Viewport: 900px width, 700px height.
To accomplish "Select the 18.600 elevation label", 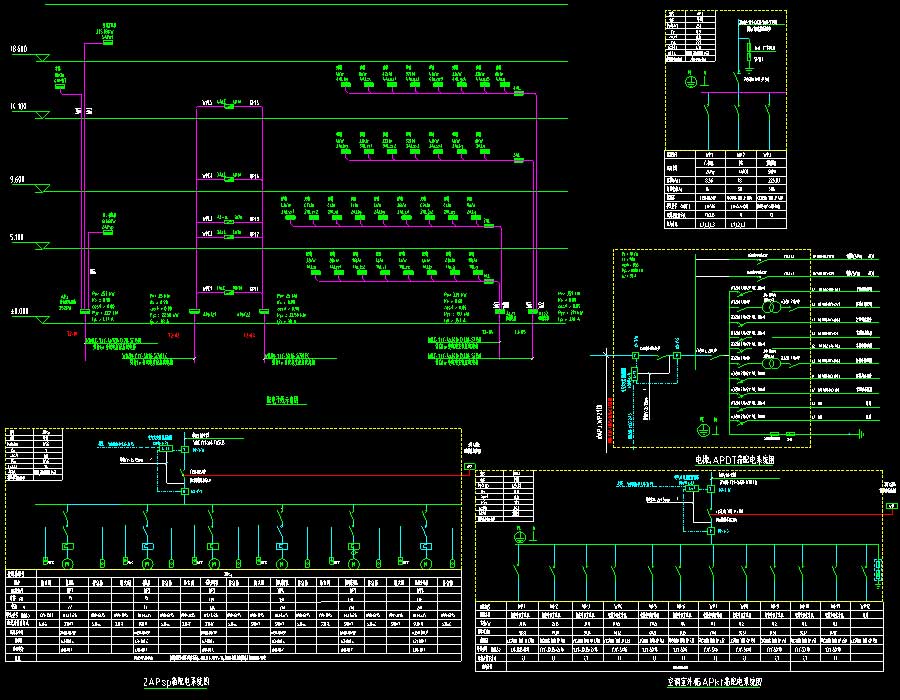I will 18,49.
